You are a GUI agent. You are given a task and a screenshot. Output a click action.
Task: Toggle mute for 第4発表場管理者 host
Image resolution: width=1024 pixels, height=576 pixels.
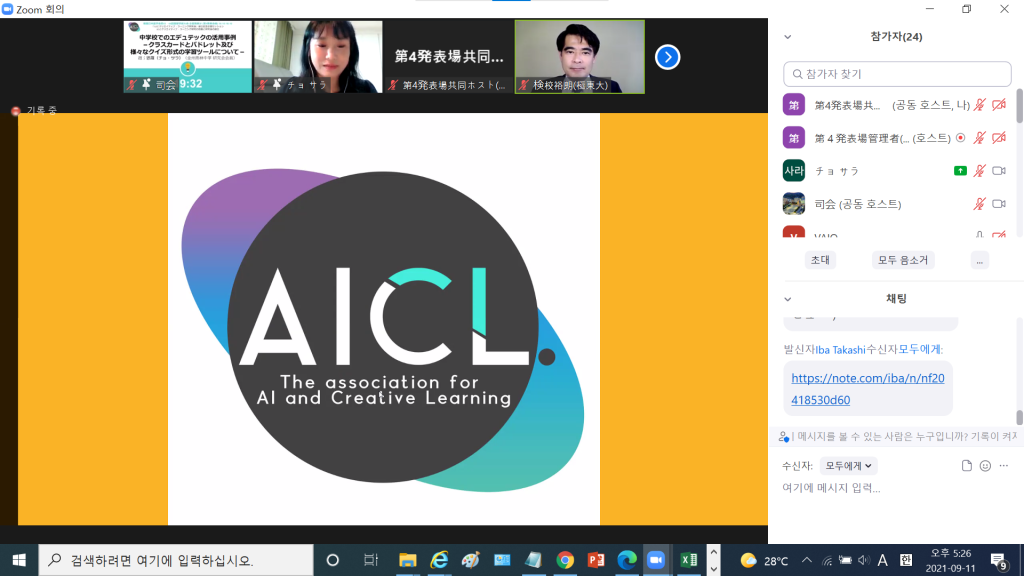pos(979,138)
